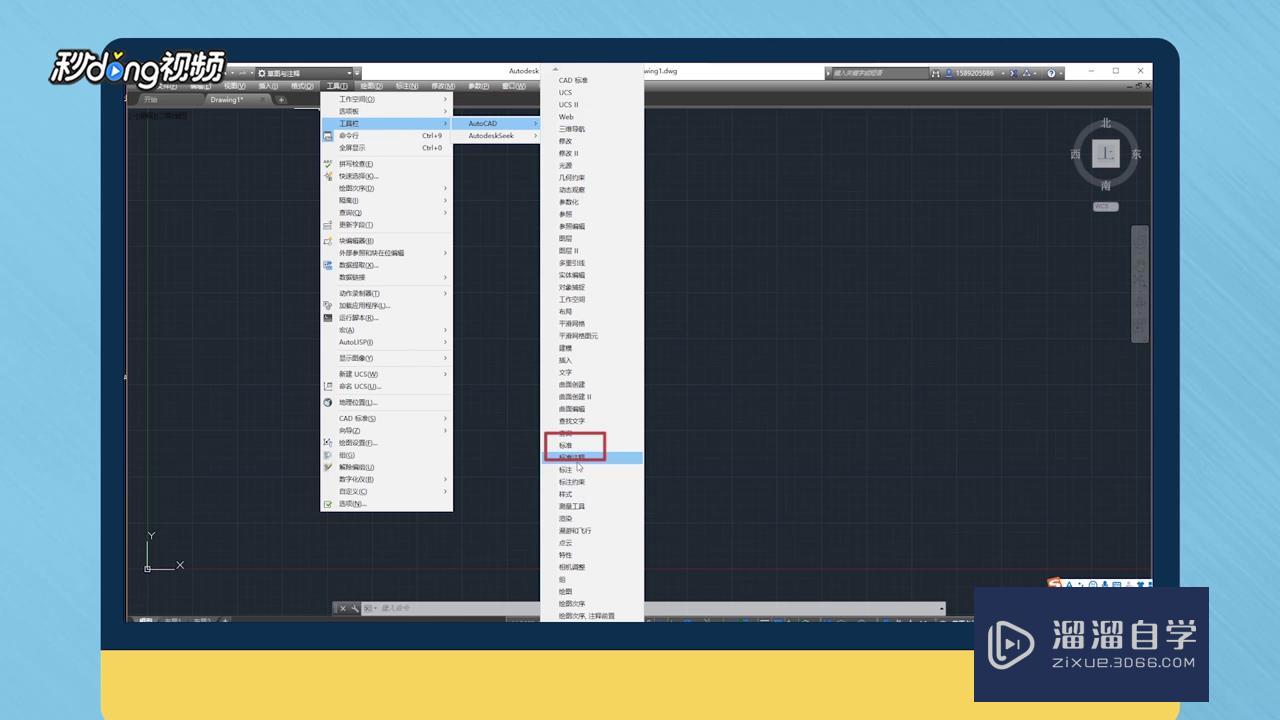The image size is (1280, 720).
Task: Select the Standard (标准) toolbar entry
Action: click(592, 446)
